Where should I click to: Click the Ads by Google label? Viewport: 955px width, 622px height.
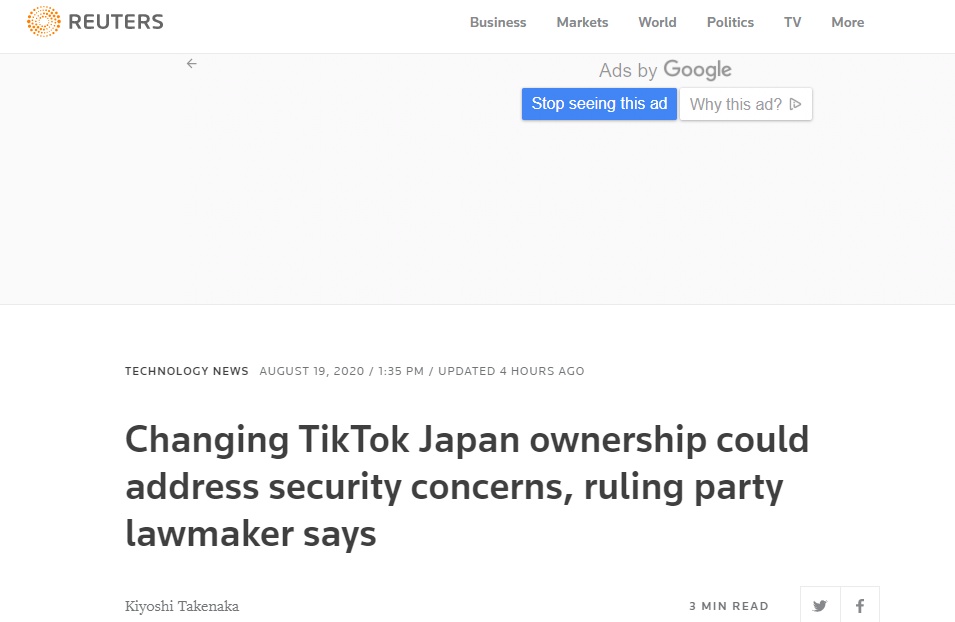pyautogui.click(x=664, y=69)
